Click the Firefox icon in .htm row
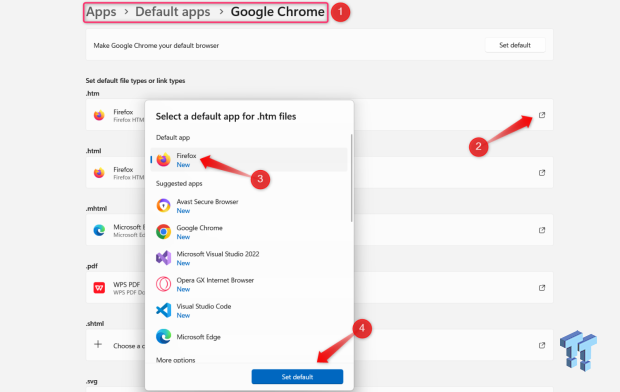 point(99,115)
